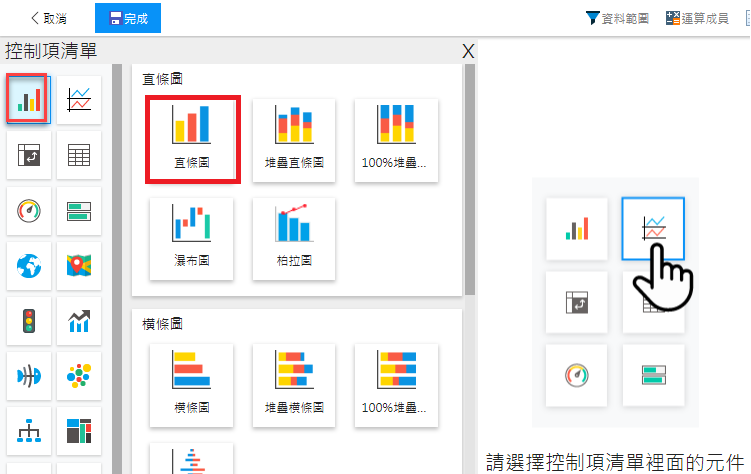Click the 完成 finish button
The height and width of the screenshot is (474, 751).
(x=127, y=18)
